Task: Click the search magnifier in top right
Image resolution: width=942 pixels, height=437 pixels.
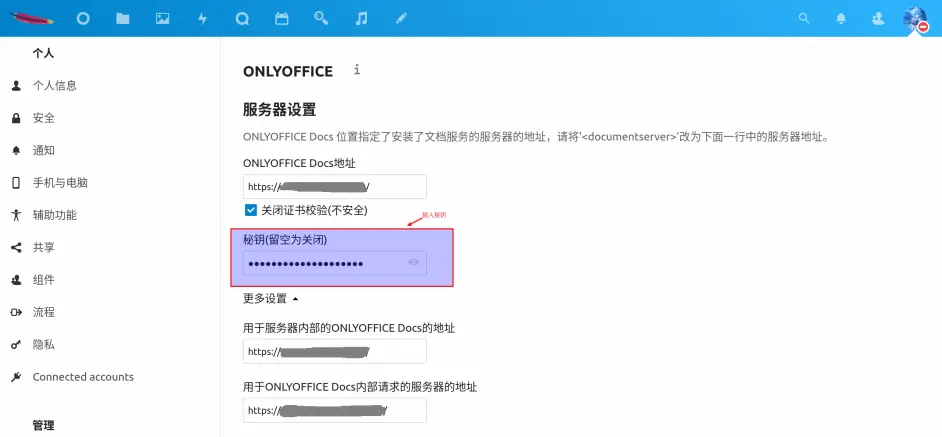Action: [x=804, y=18]
